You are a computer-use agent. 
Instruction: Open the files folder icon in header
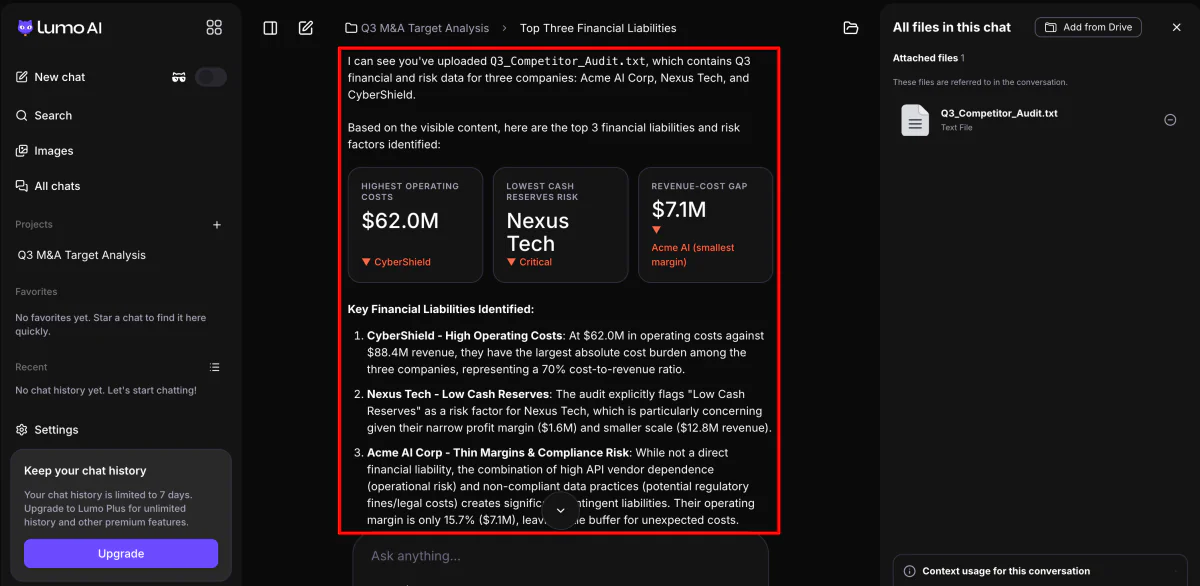click(x=851, y=28)
